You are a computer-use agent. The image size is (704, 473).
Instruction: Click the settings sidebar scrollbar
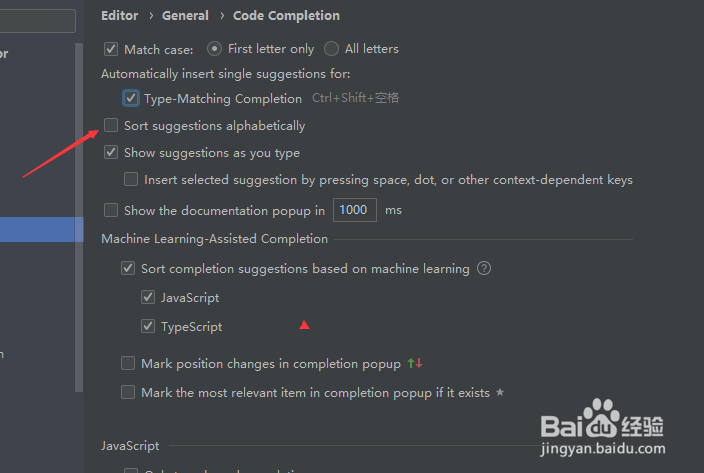79,218
